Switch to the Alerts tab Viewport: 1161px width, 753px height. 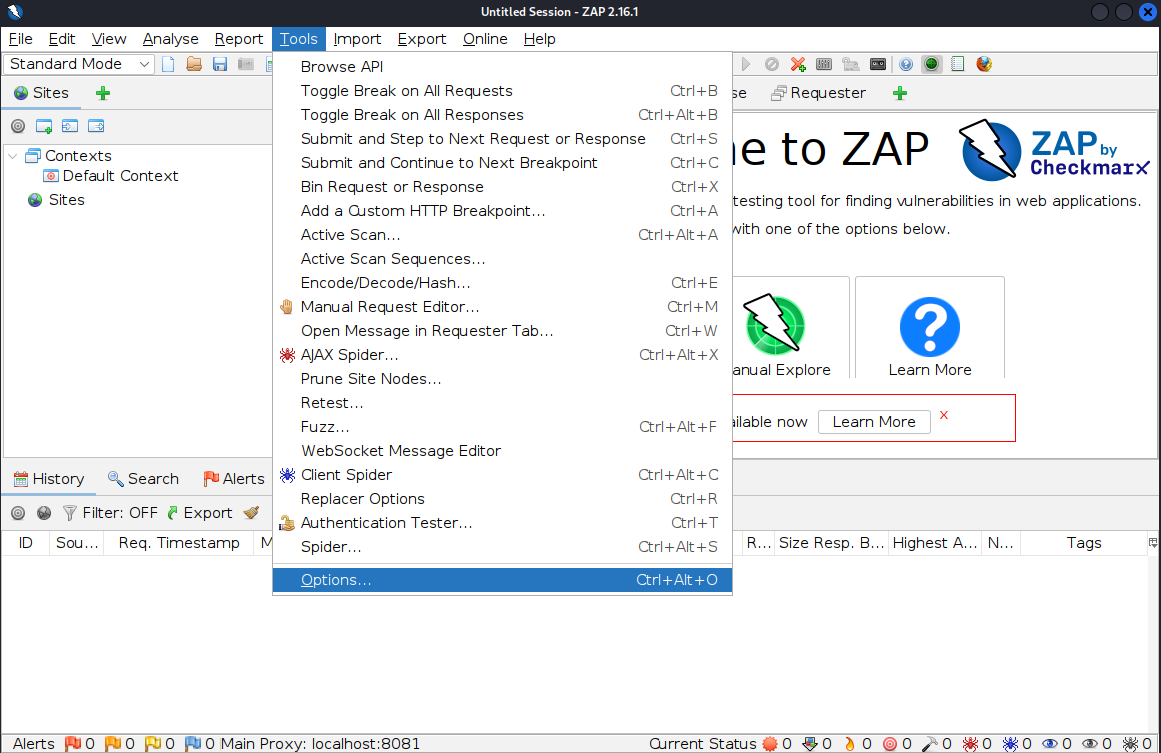click(234, 479)
